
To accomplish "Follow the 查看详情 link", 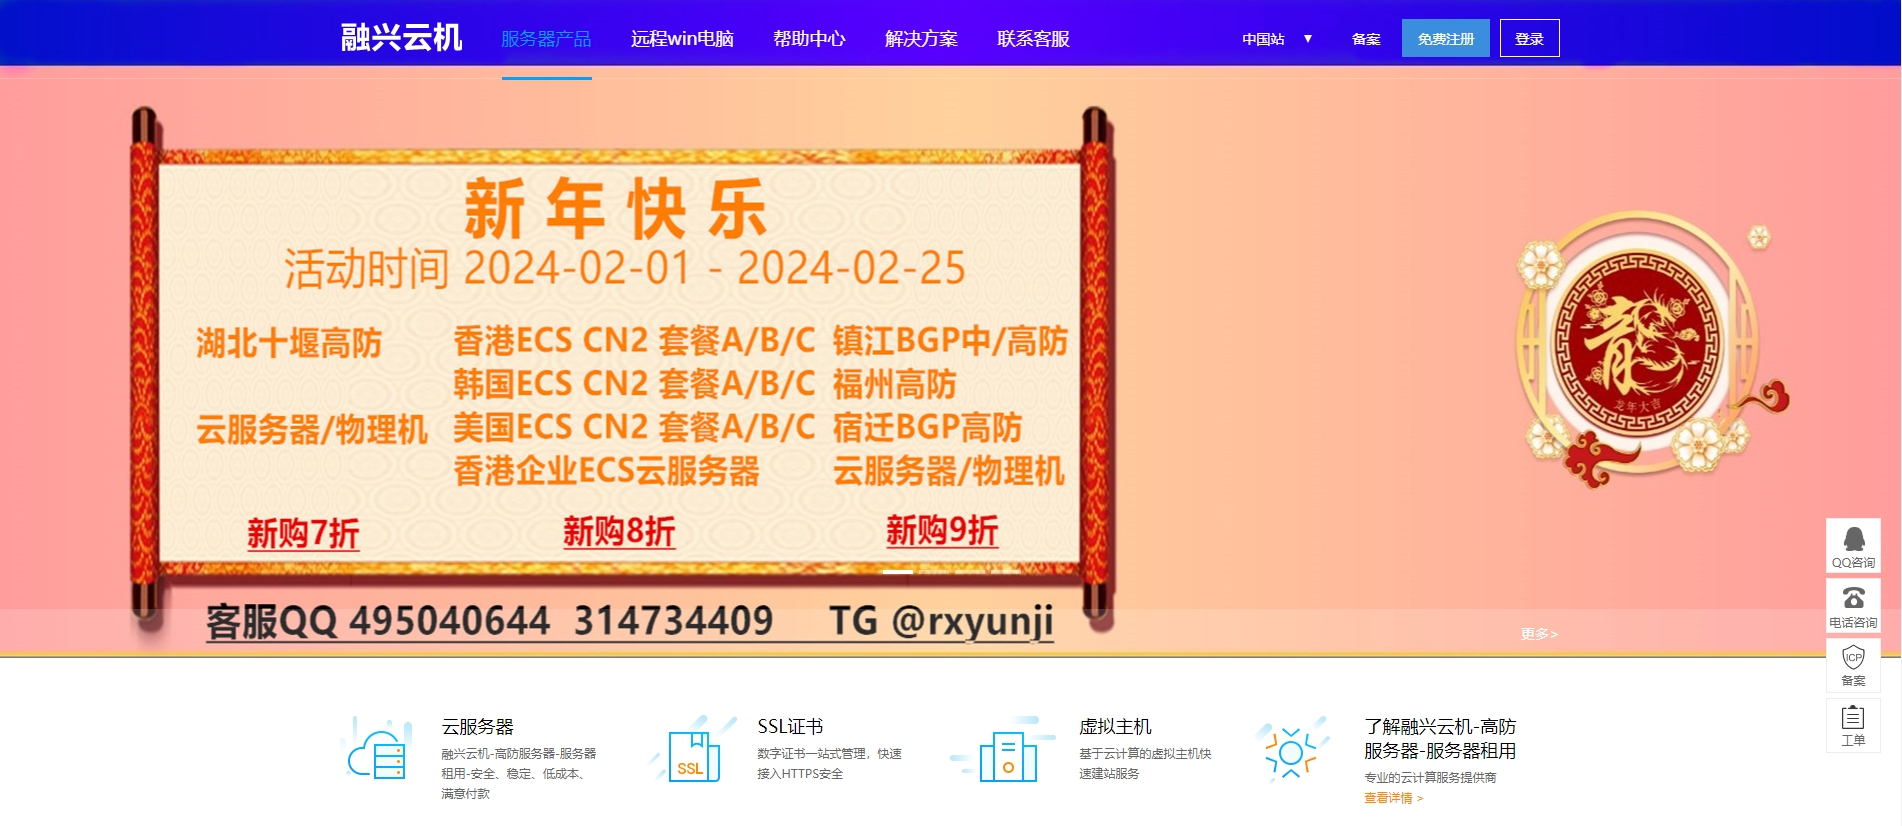I will click(x=1392, y=798).
